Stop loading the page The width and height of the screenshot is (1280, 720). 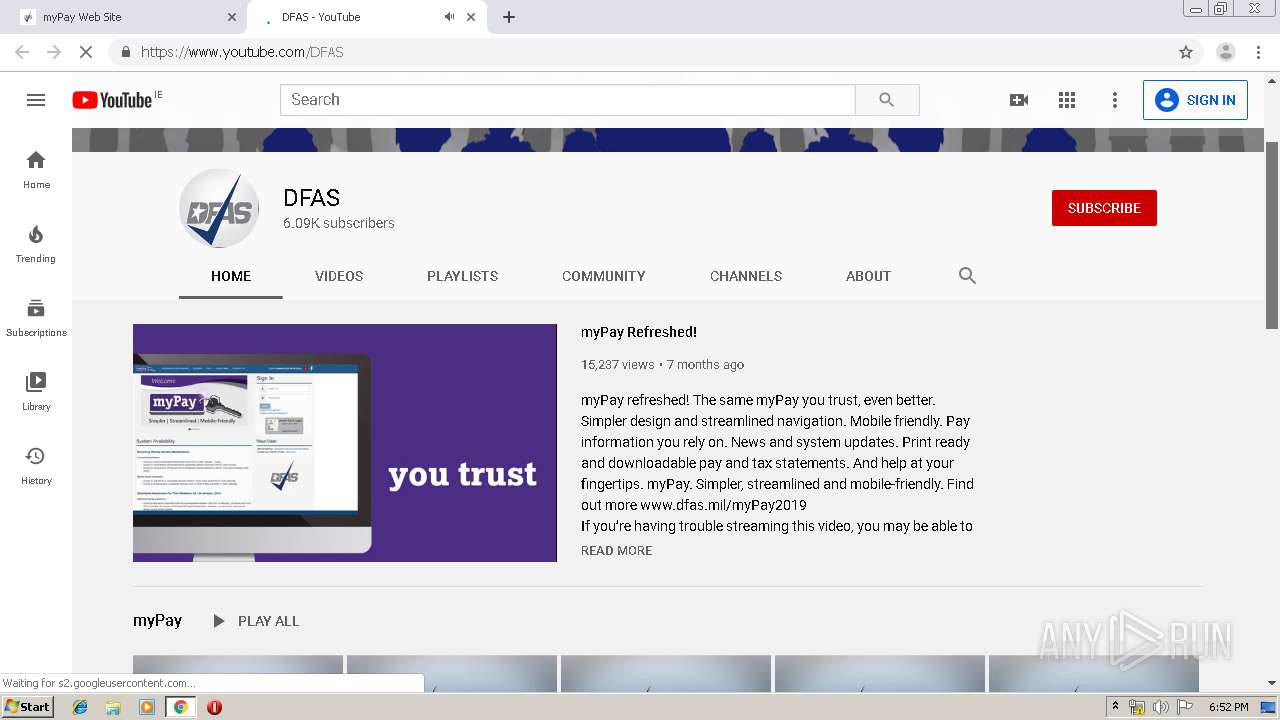click(x=86, y=52)
